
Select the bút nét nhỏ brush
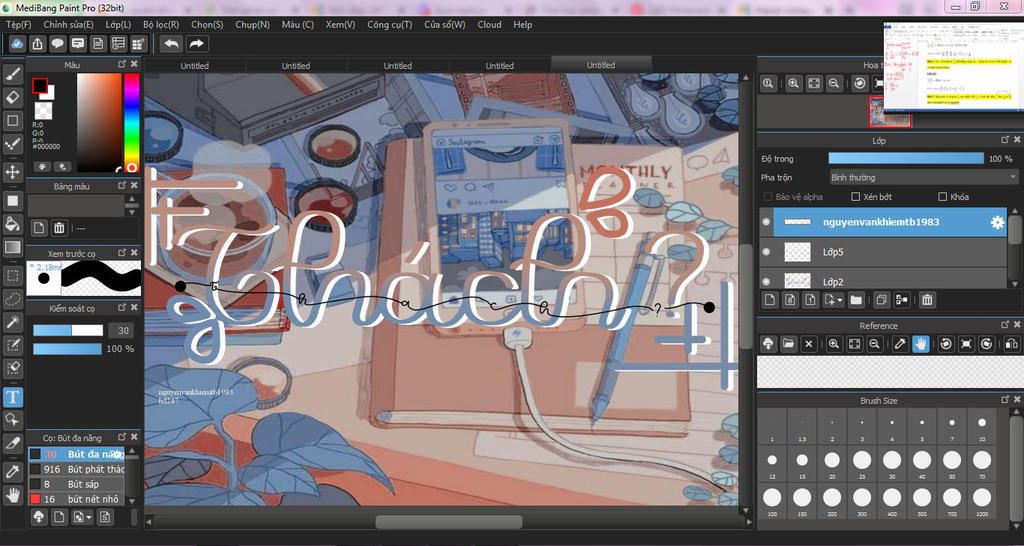coord(76,499)
